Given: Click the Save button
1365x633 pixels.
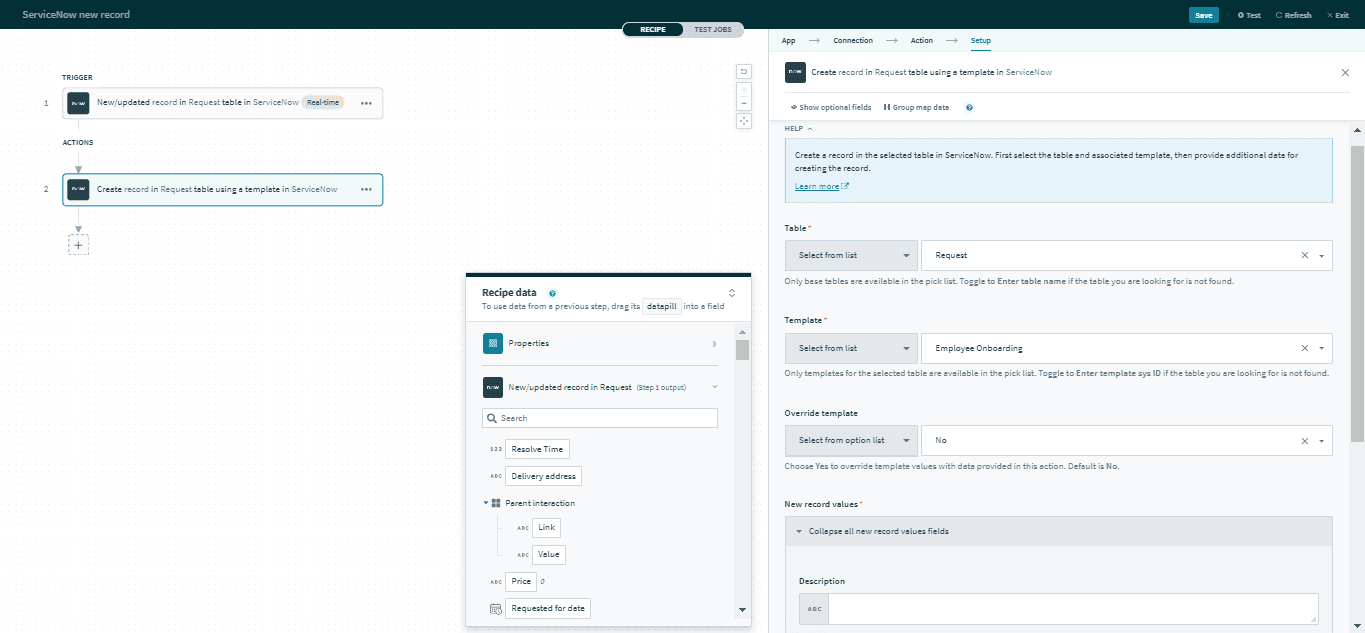Looking at the screenshot, I should tap(1203, 15).
